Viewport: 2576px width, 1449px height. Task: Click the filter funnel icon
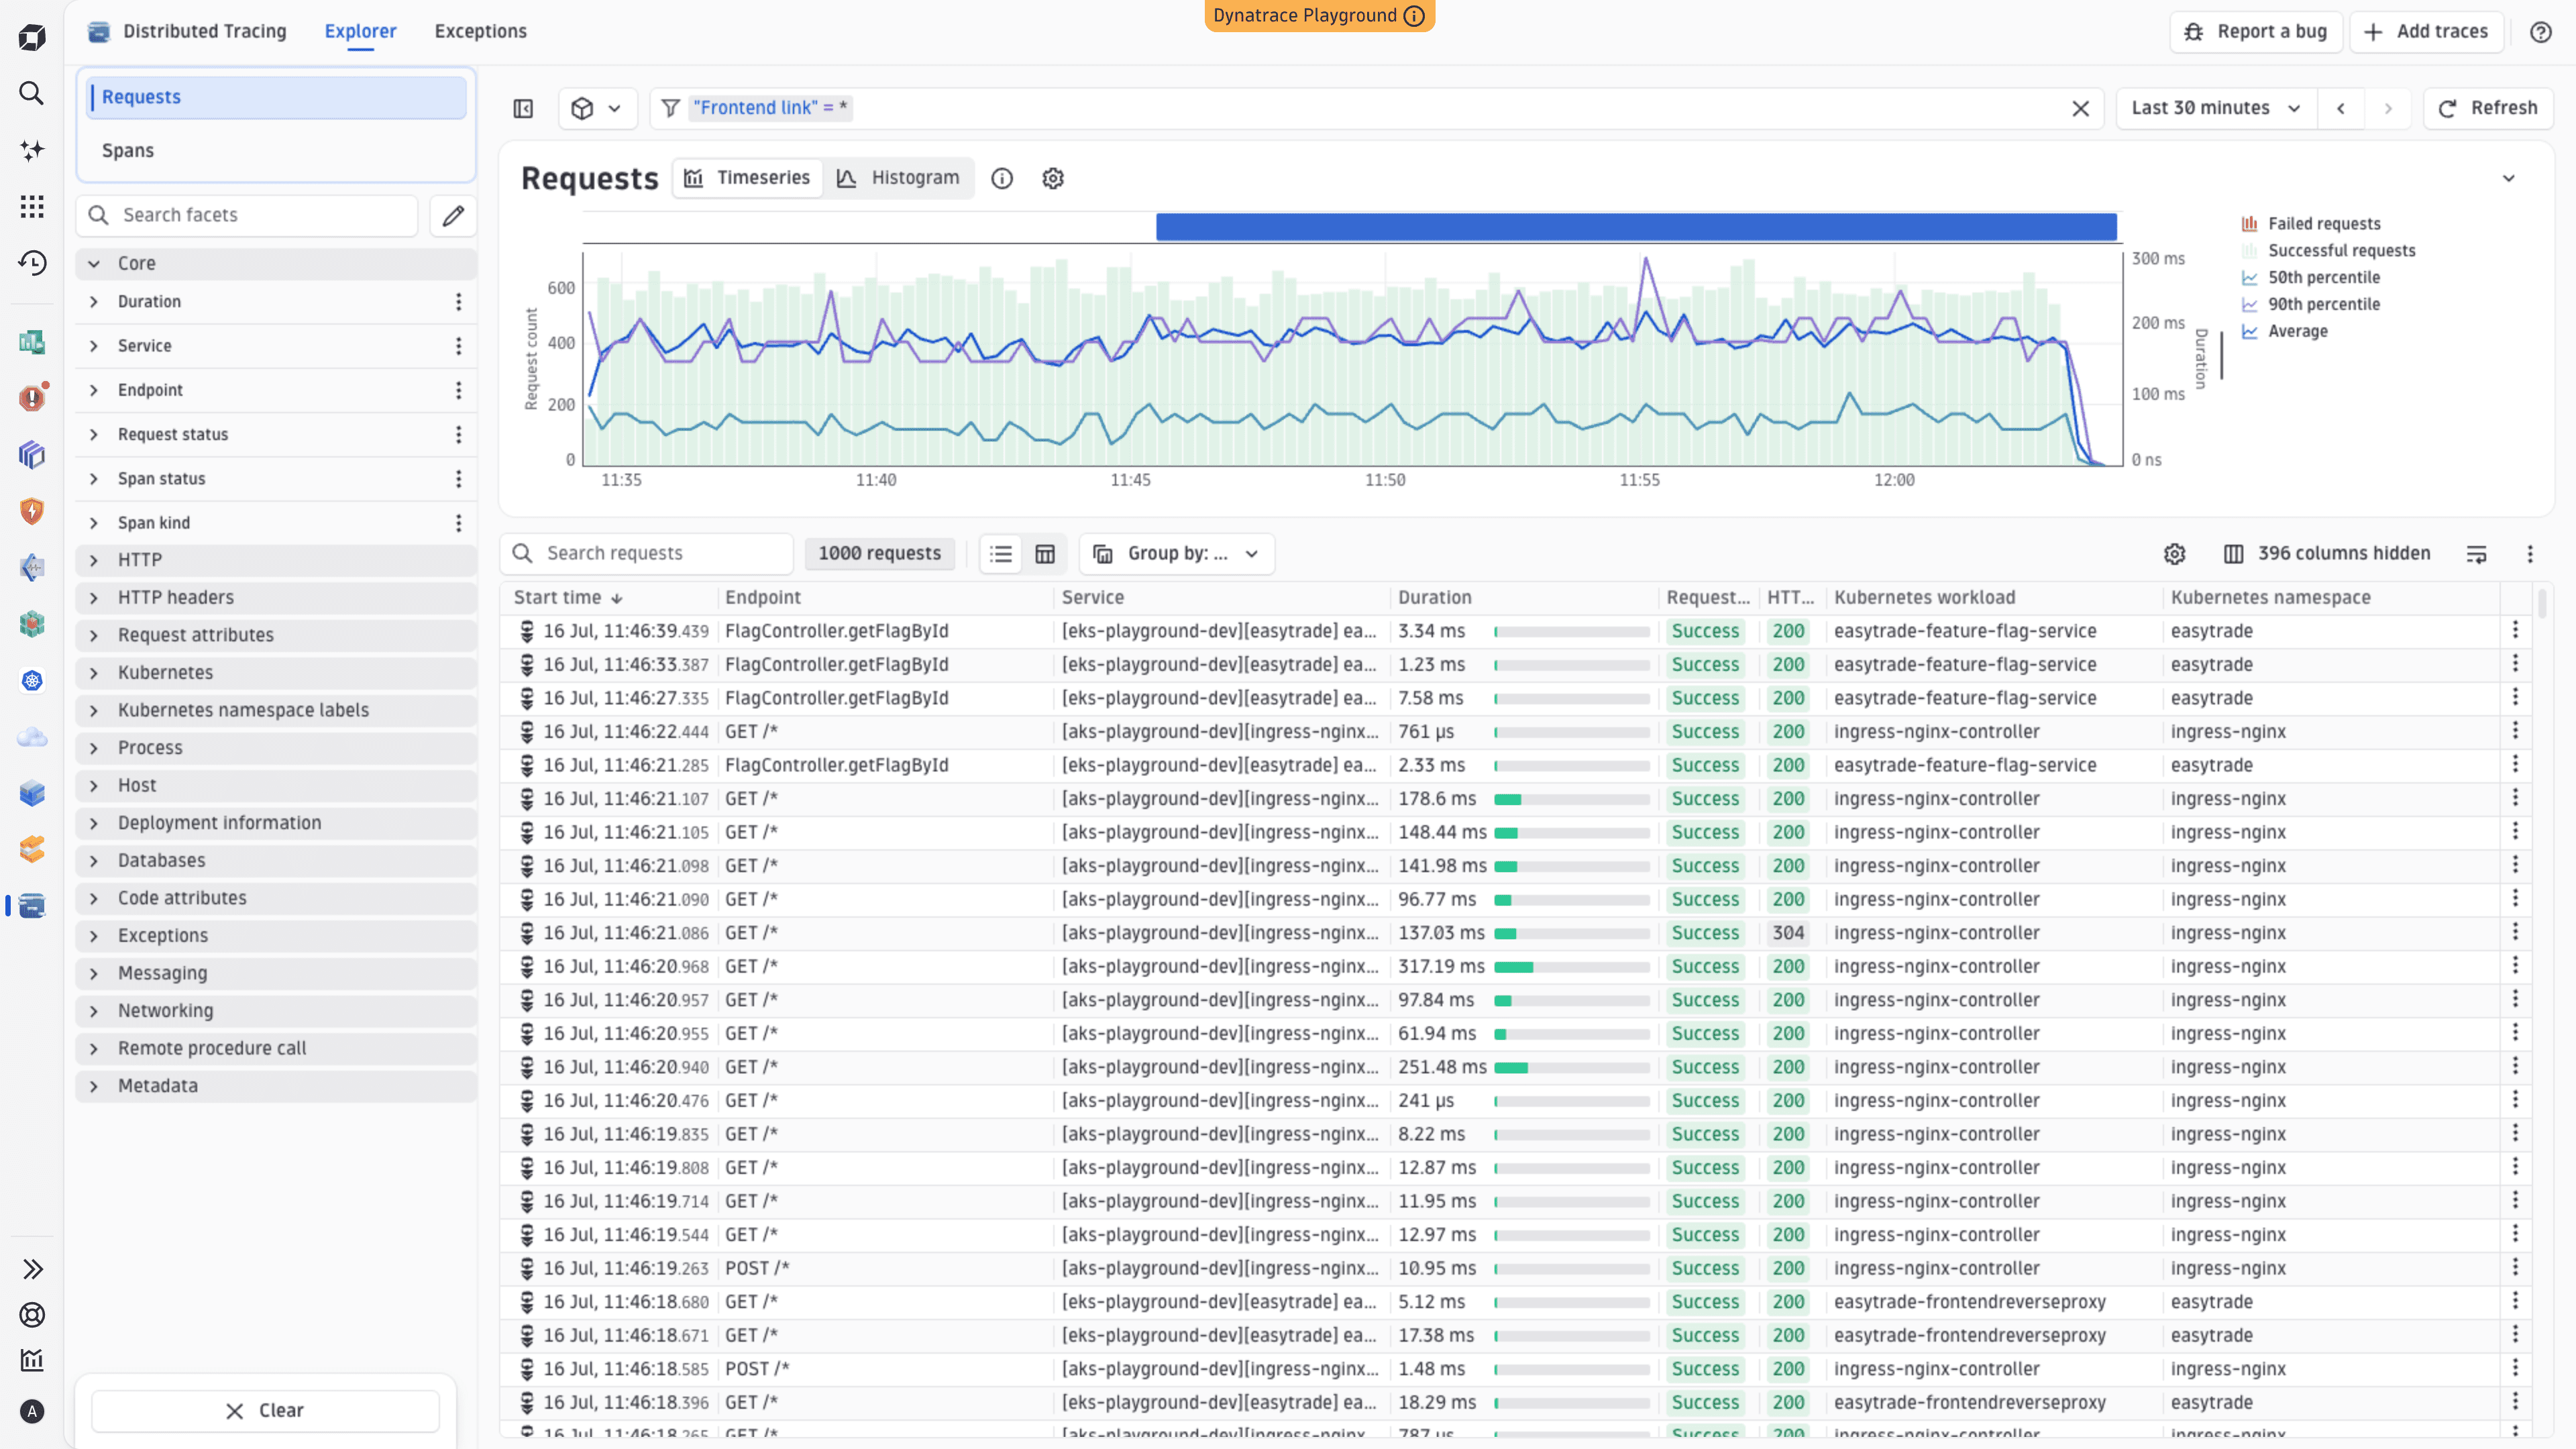click(x=670, y=108)
